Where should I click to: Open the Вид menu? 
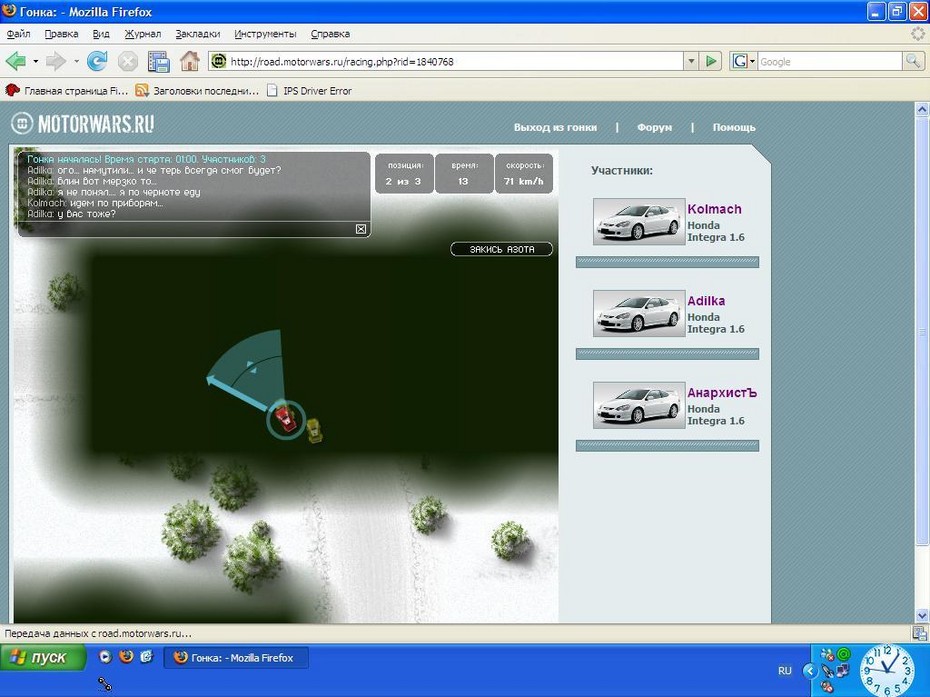101,34
